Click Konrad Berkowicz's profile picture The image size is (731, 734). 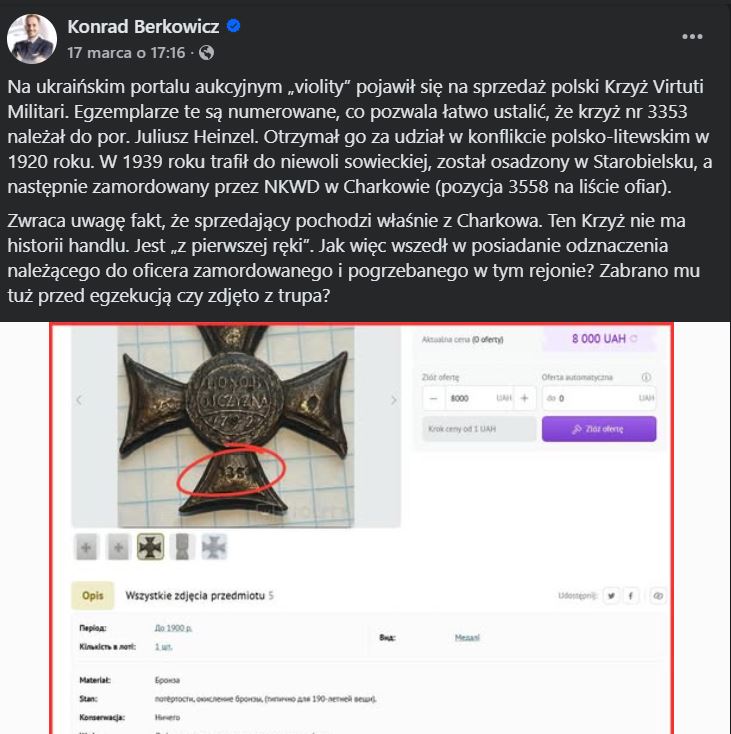tap(32, 39)
